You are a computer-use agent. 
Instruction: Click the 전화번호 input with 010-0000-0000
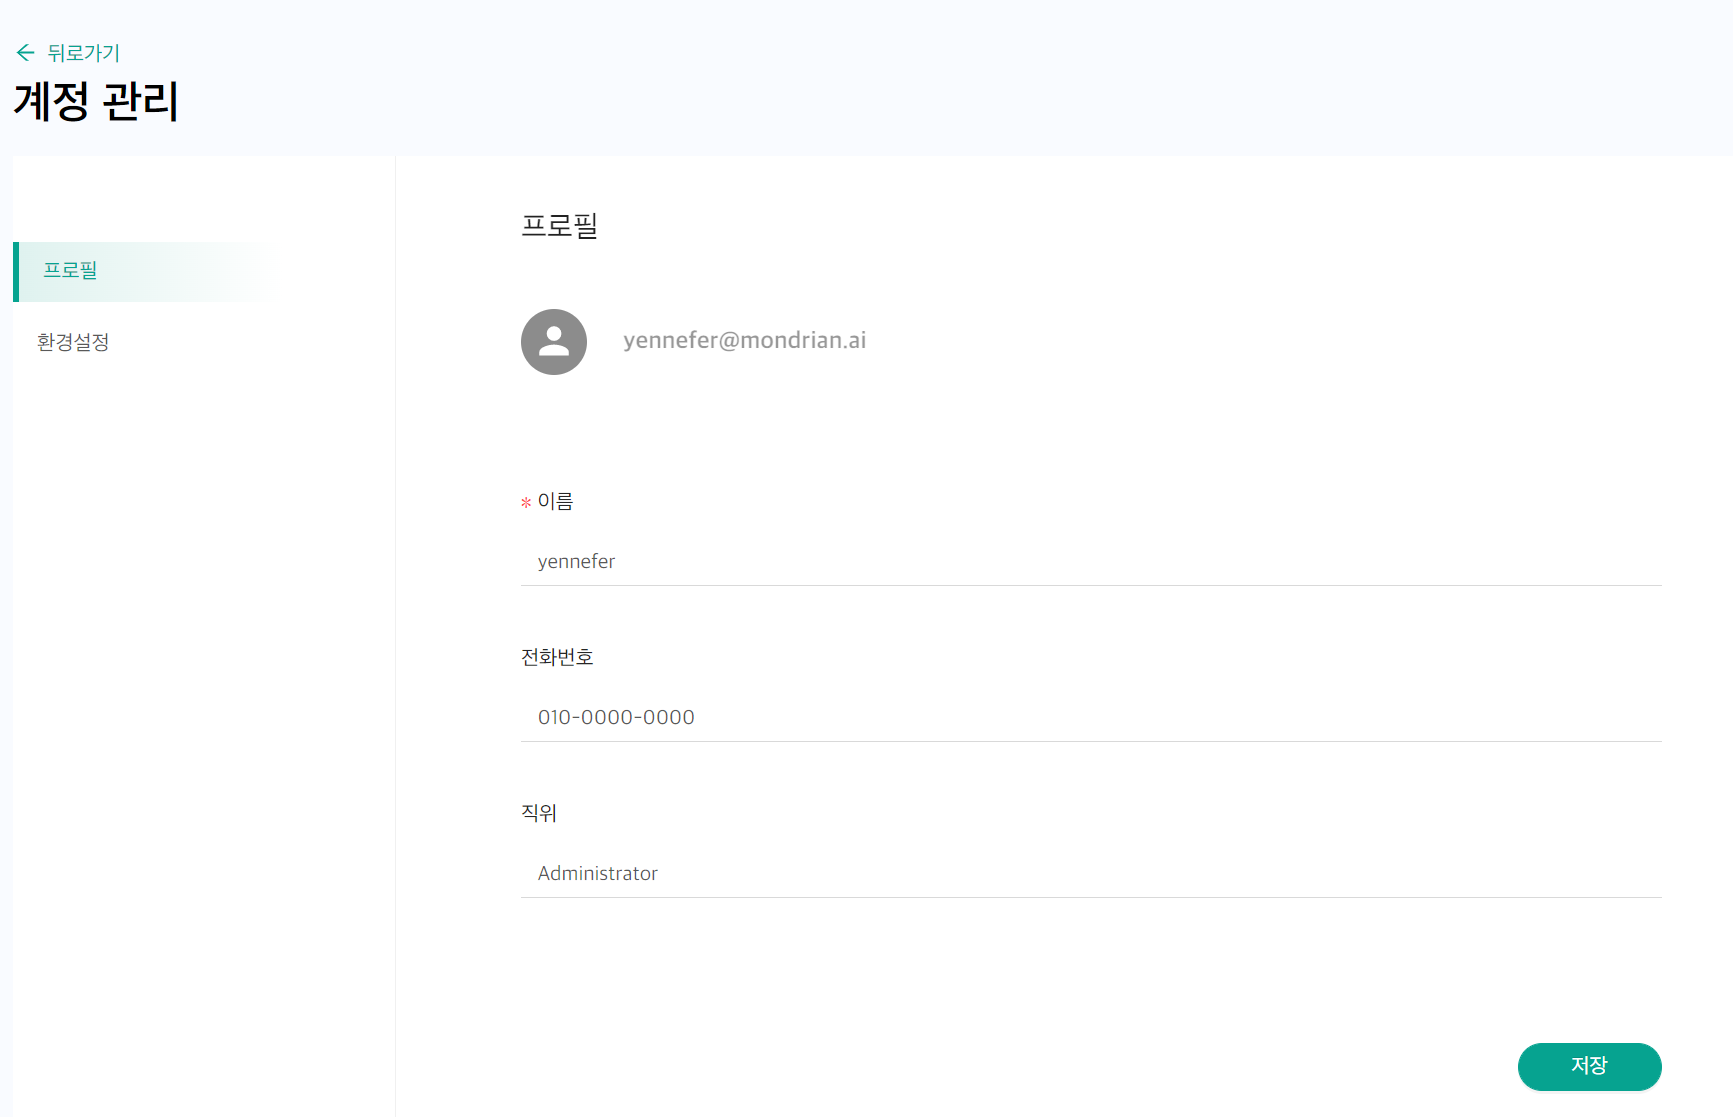coord(1090,718)
